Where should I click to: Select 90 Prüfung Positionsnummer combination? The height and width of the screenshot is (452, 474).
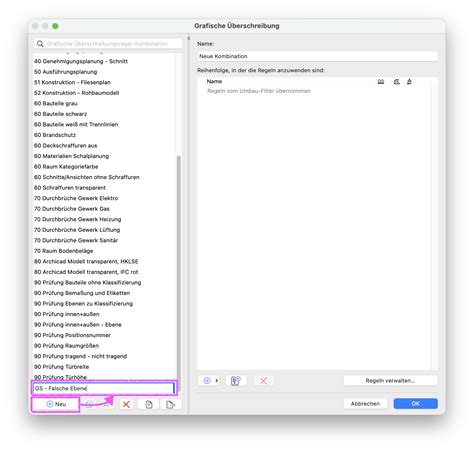point(72,335)
